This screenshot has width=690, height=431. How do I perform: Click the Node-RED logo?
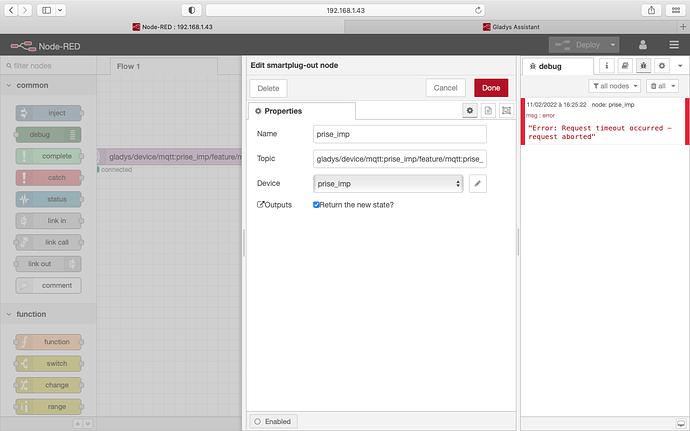[46, 46]
